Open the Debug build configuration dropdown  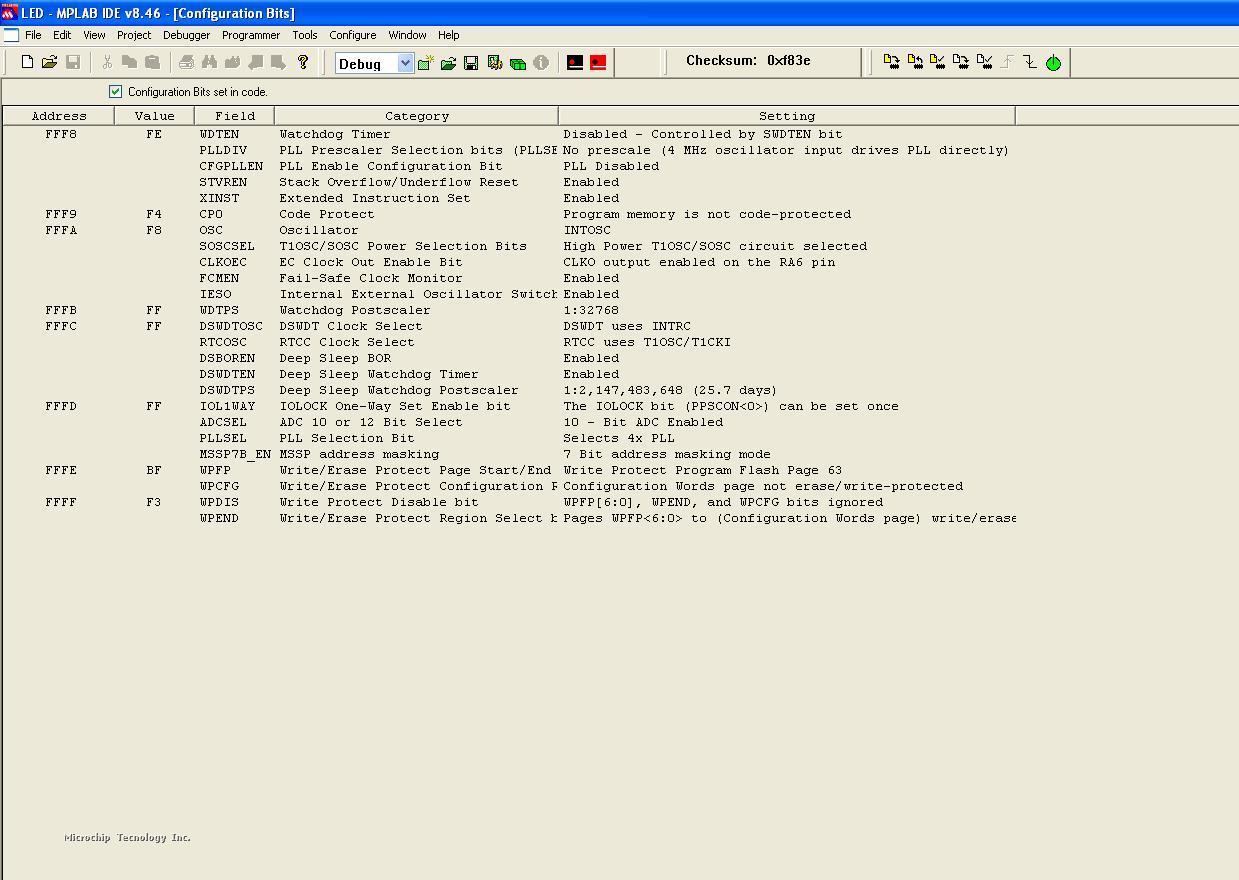[405, 63]
